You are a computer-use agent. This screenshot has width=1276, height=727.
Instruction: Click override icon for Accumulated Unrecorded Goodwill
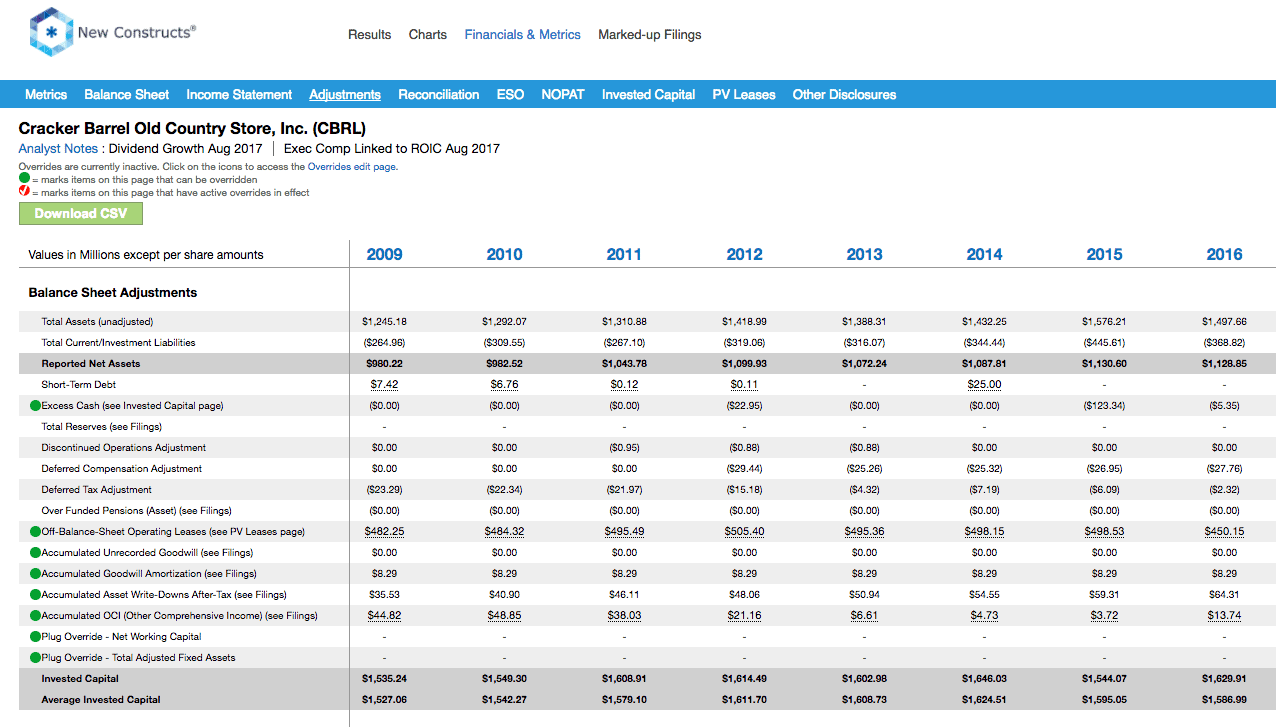(x=35, y=553)
